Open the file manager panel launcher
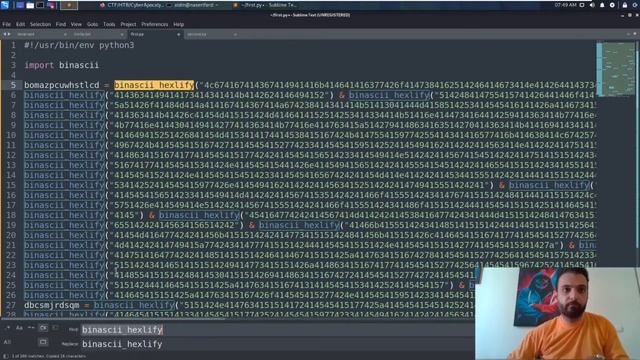The image size is (640, 360). pos(30,5)
